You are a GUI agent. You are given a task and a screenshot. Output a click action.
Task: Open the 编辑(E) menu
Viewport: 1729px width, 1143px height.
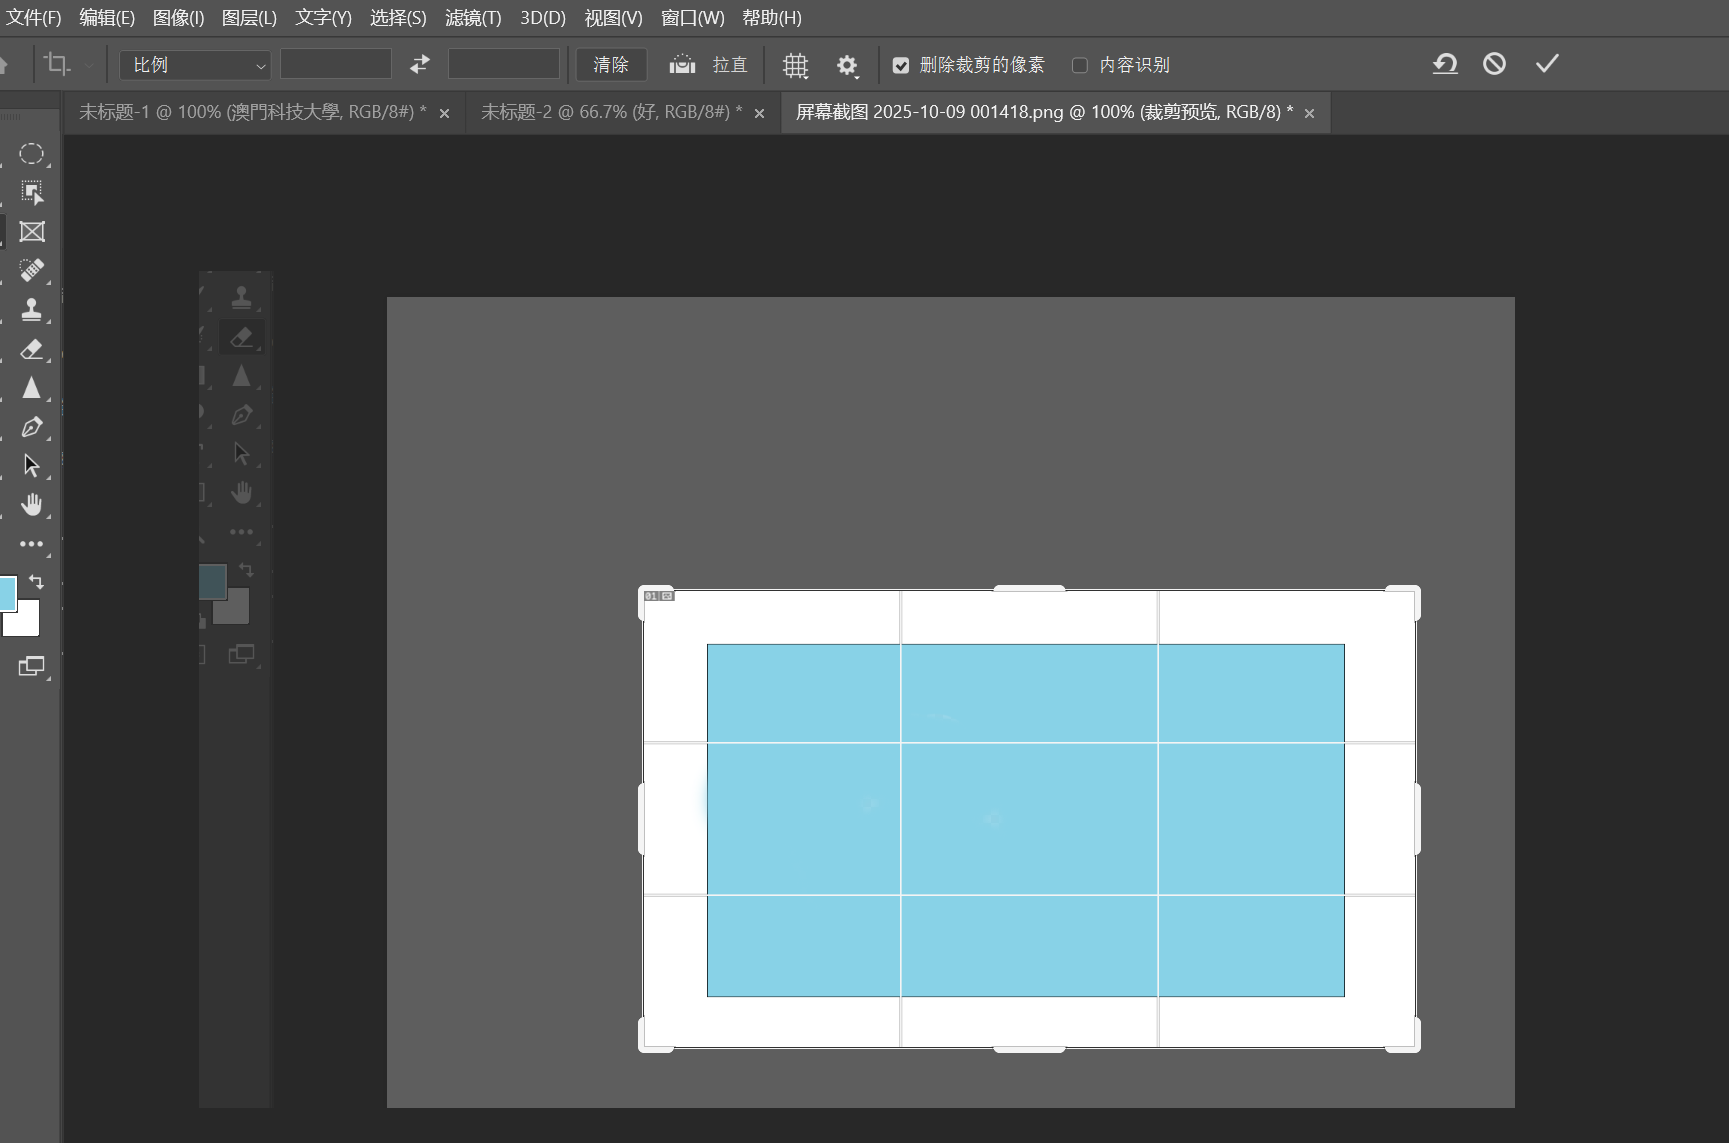(107, 18)
